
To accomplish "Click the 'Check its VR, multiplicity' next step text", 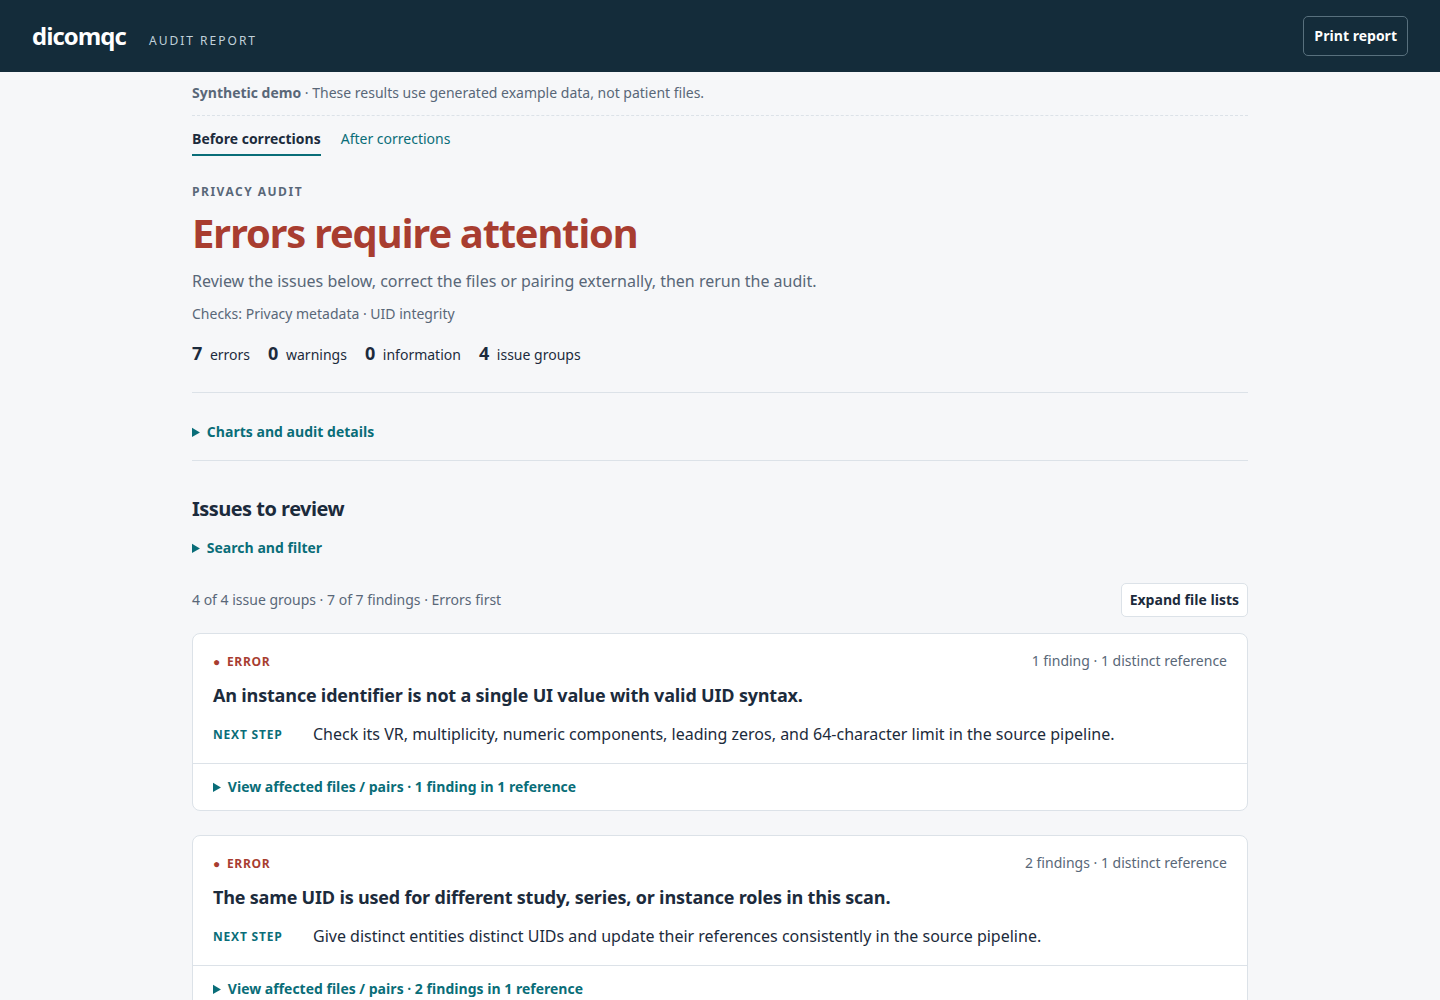I will click(714, 734).
